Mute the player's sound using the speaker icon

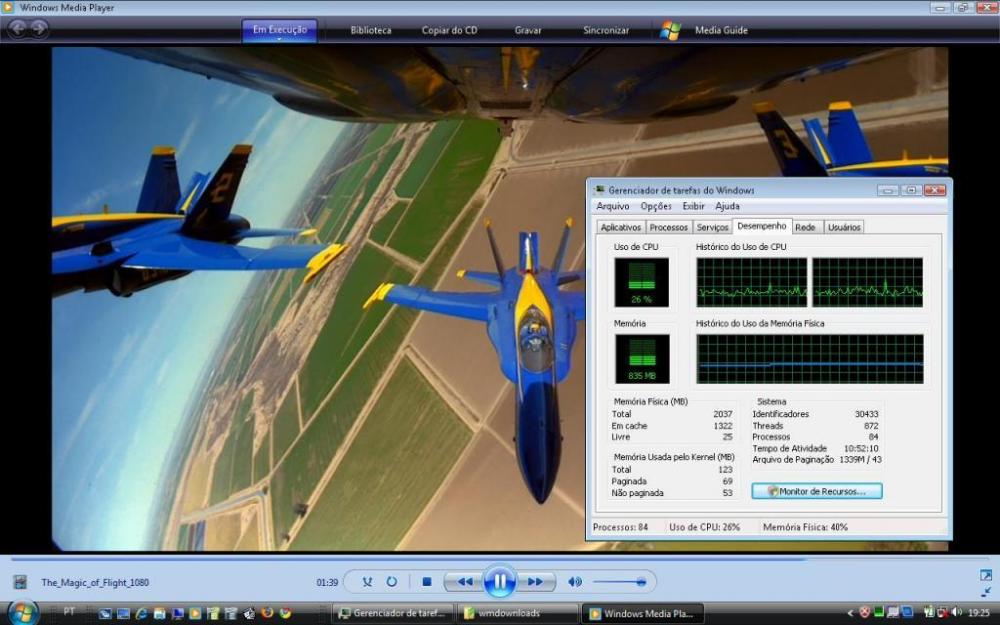pos(575,581)
